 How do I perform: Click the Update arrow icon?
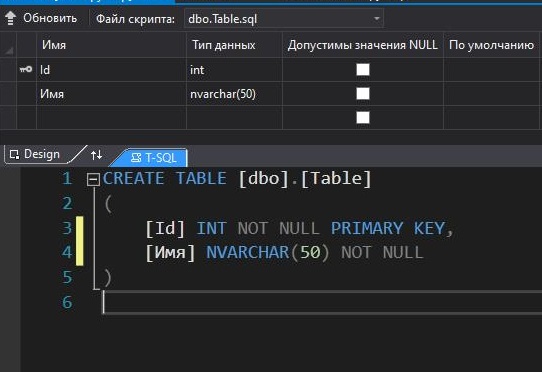[10, 18]
